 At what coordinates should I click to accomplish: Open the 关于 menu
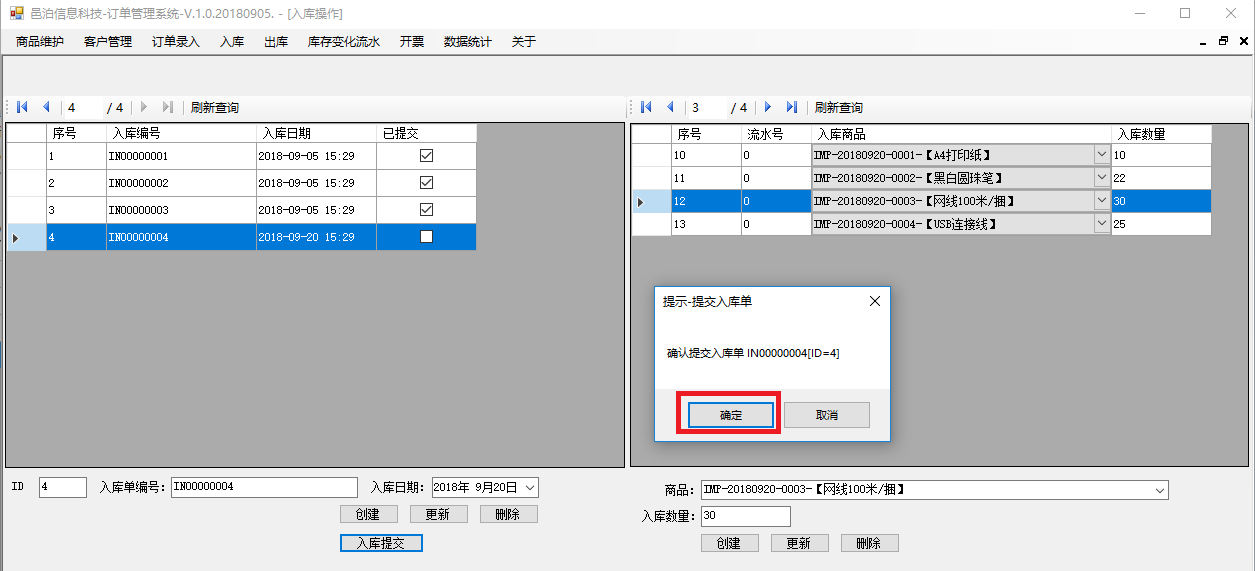pos(524,42)
